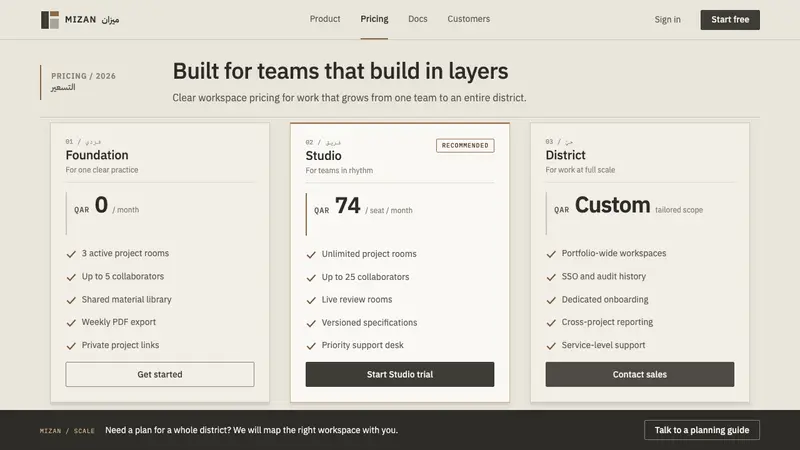Image resolution: width=800 pixels, height=450 pixels.
Task: Click Talk to a planning guide
Action: 702,430
